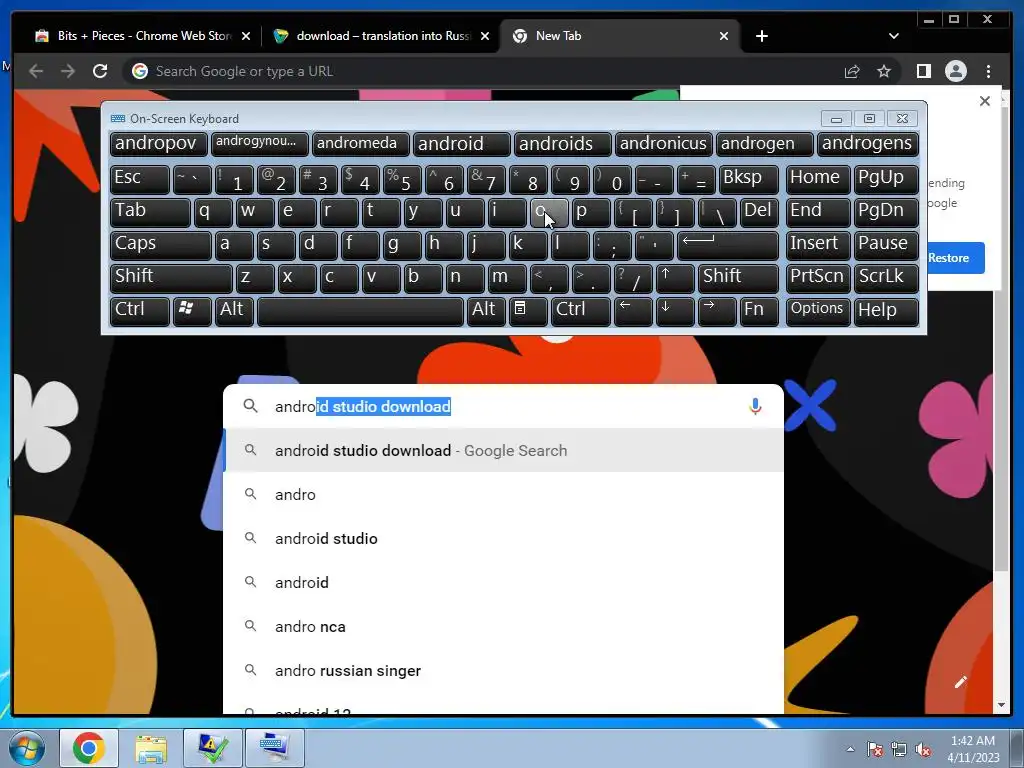The width and height of the screenshot is (1024, 768).
Task: Open the share page icon in address bar
Action: (852, 71)
